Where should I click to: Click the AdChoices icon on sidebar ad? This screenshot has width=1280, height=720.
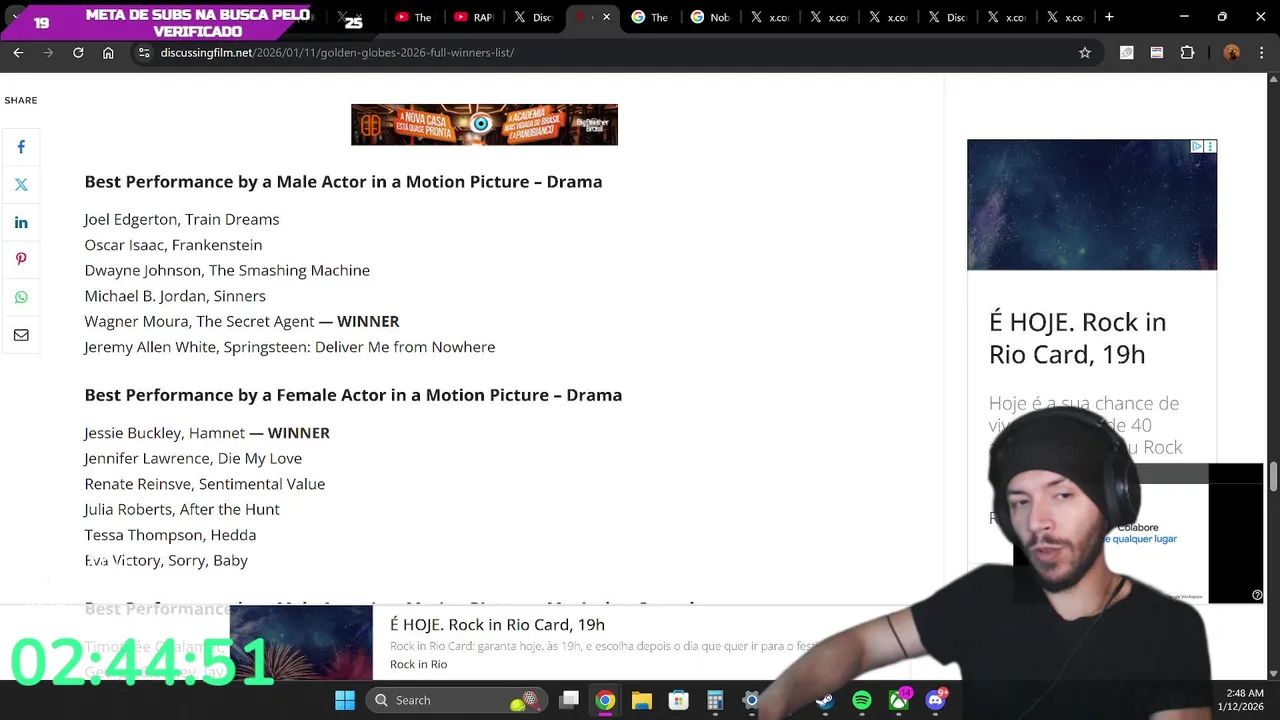click(1196, 146)
